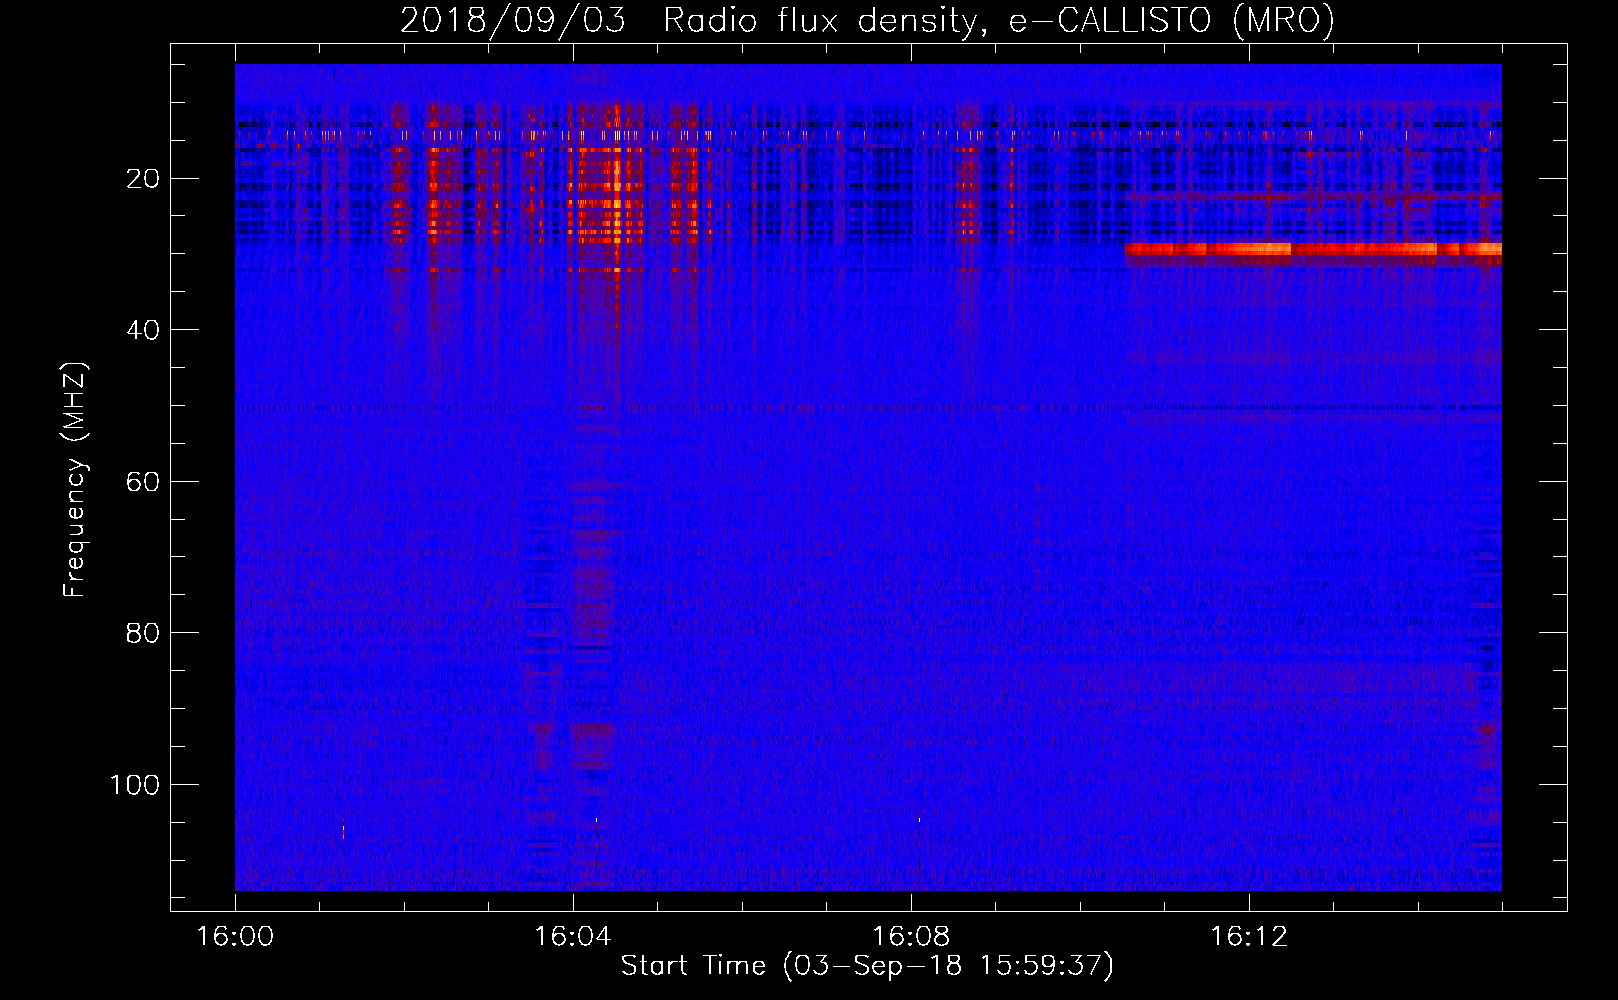
Task: Click the 16:08 time tick label
Action: tap(911, 937)
